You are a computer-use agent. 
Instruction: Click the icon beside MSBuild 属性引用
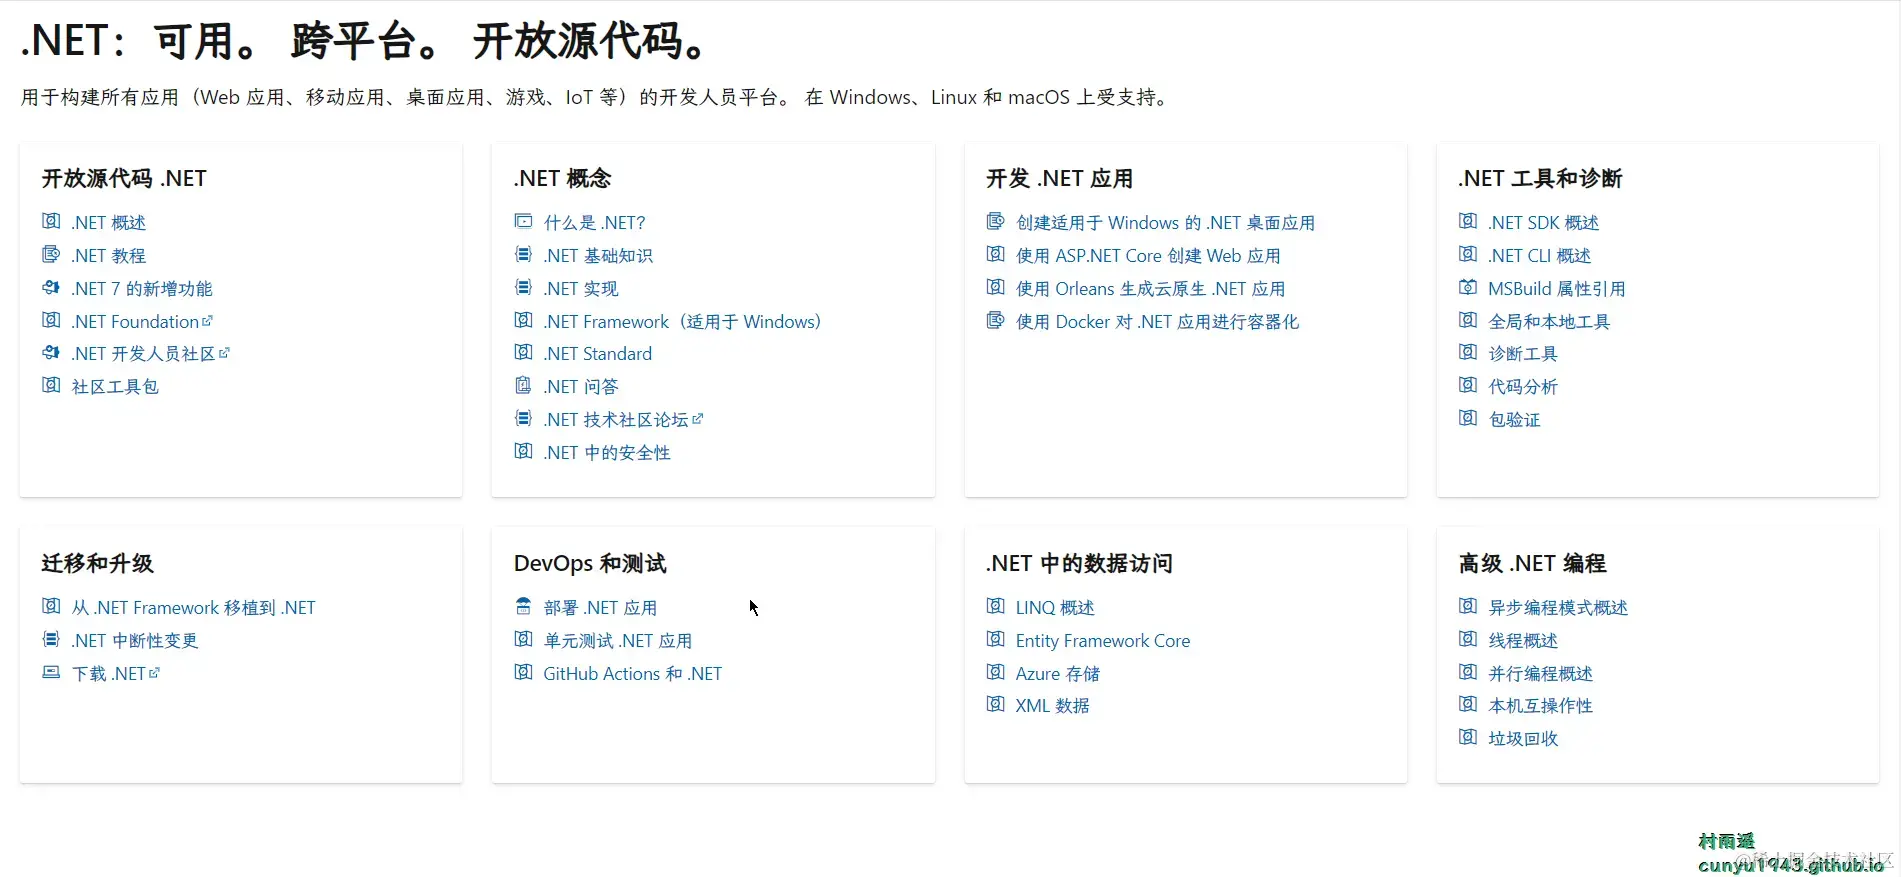pos(1468,287)
